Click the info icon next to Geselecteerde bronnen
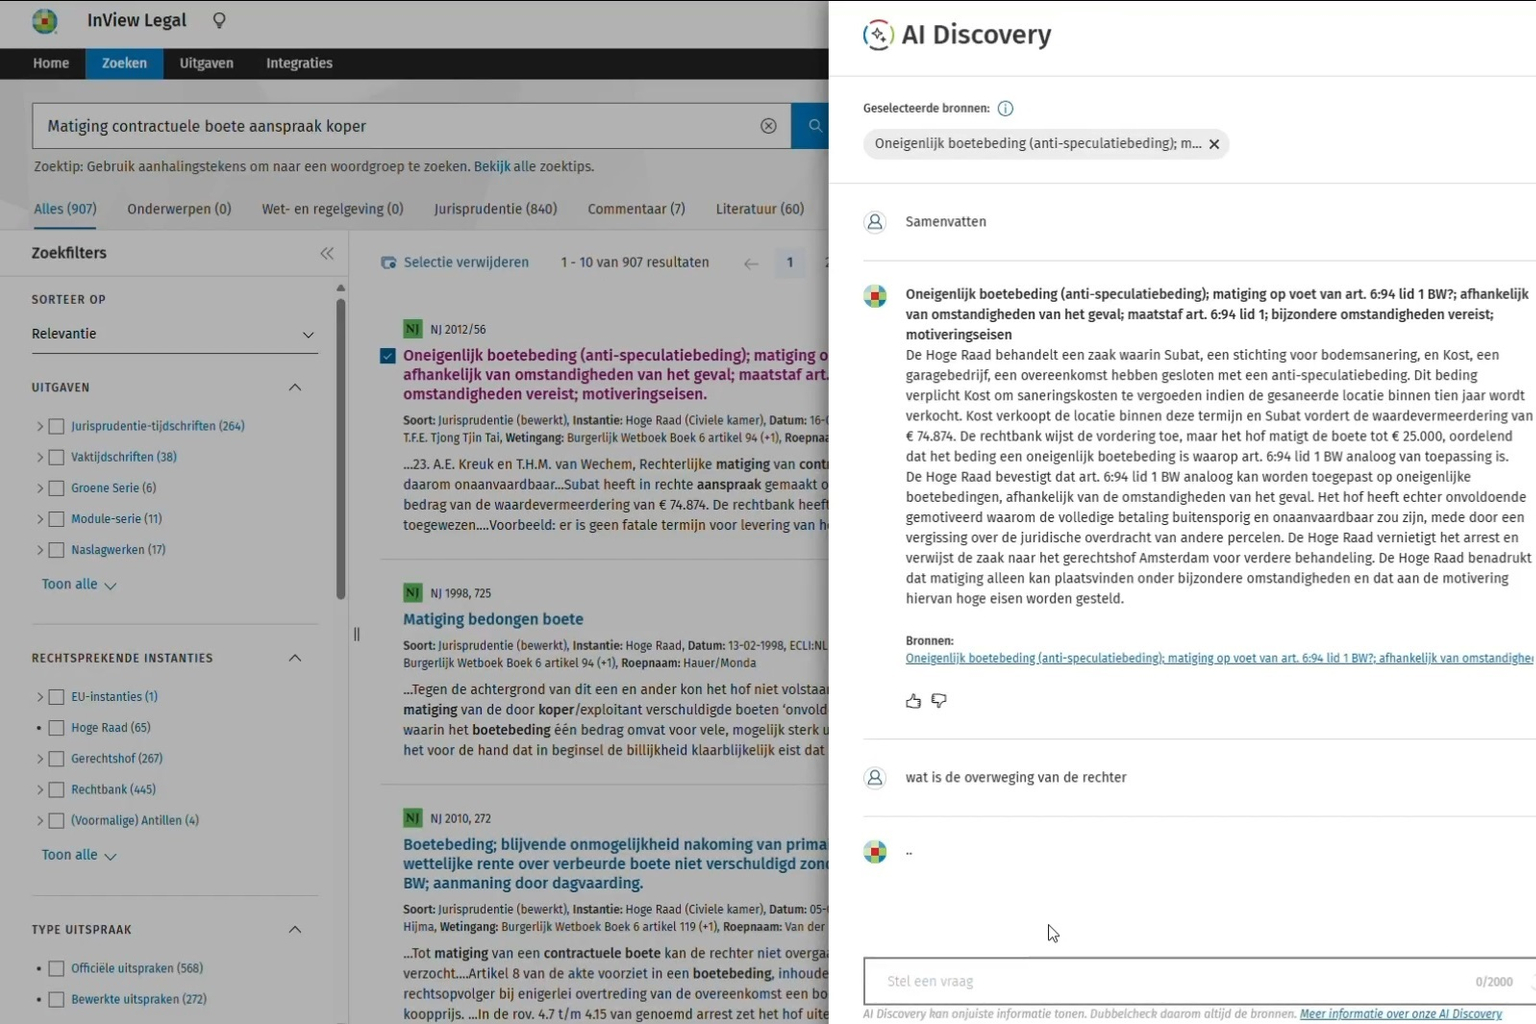The width and height of the screenshot is (1536, 1024). (1005, 109)
